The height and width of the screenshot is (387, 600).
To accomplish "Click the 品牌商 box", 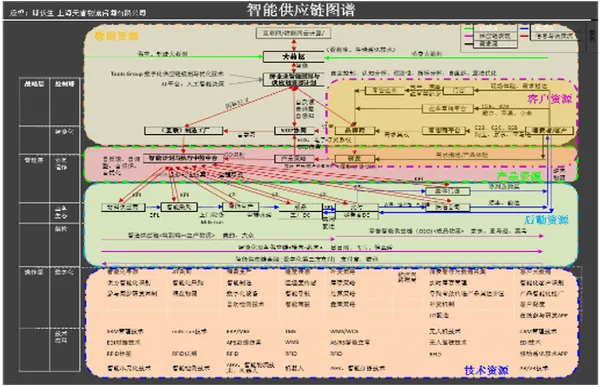I will (355, 131).
